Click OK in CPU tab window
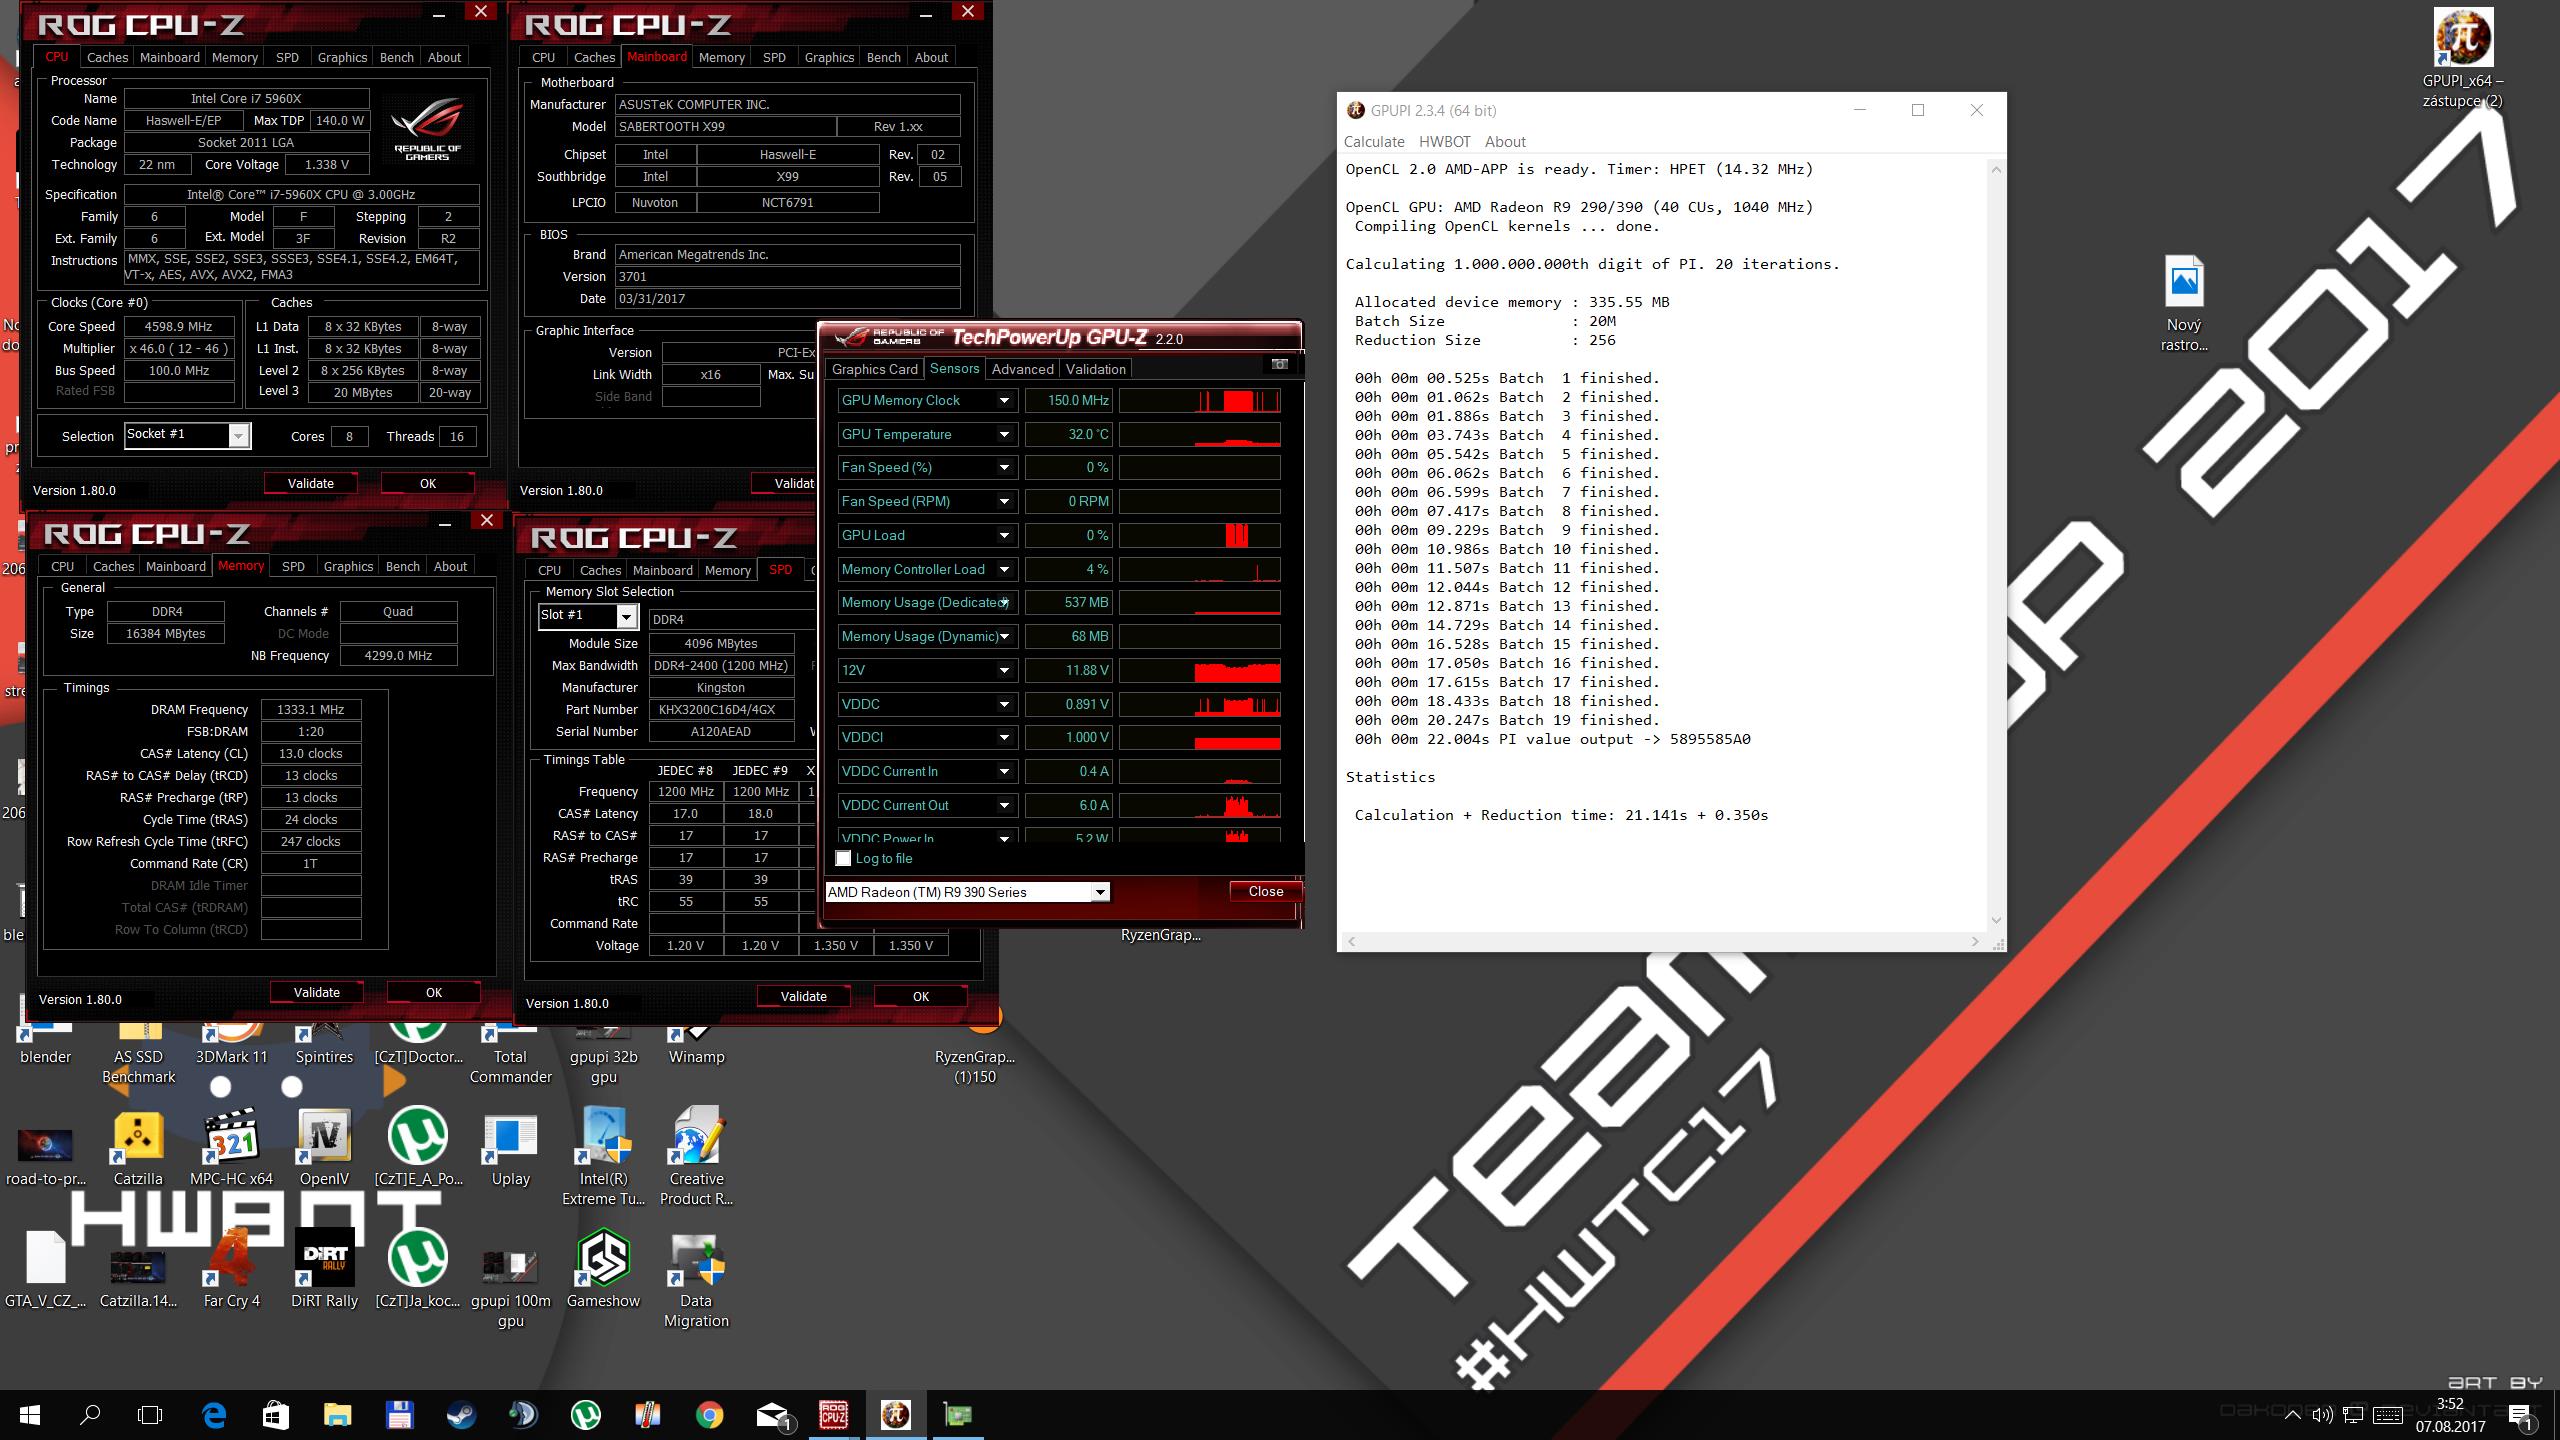2560x1440 pixels. (428, 483)
